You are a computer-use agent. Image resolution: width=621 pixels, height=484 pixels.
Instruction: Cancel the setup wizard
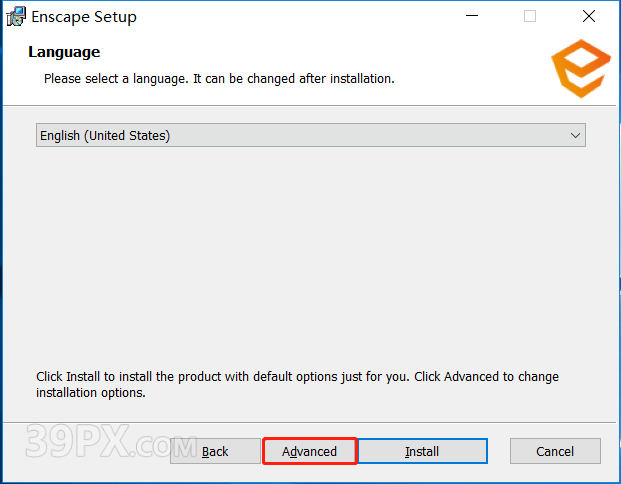point(555,451)
